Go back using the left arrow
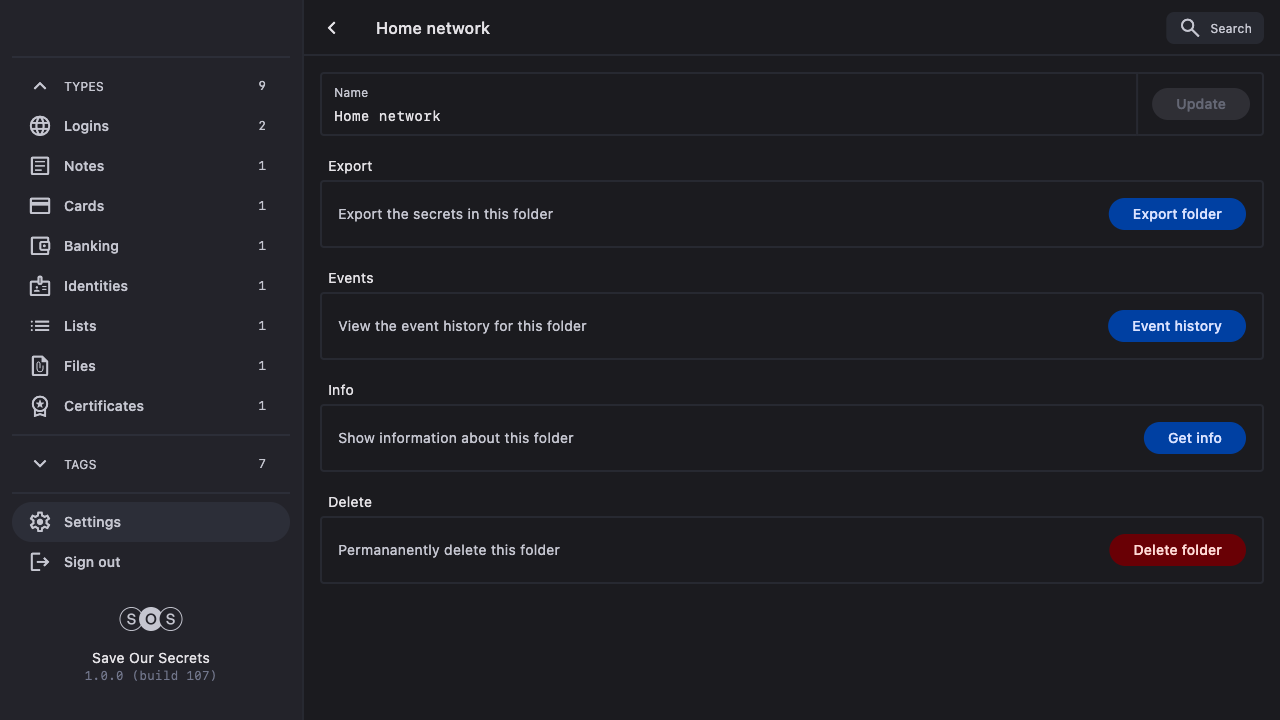 (x=332, y=28)
